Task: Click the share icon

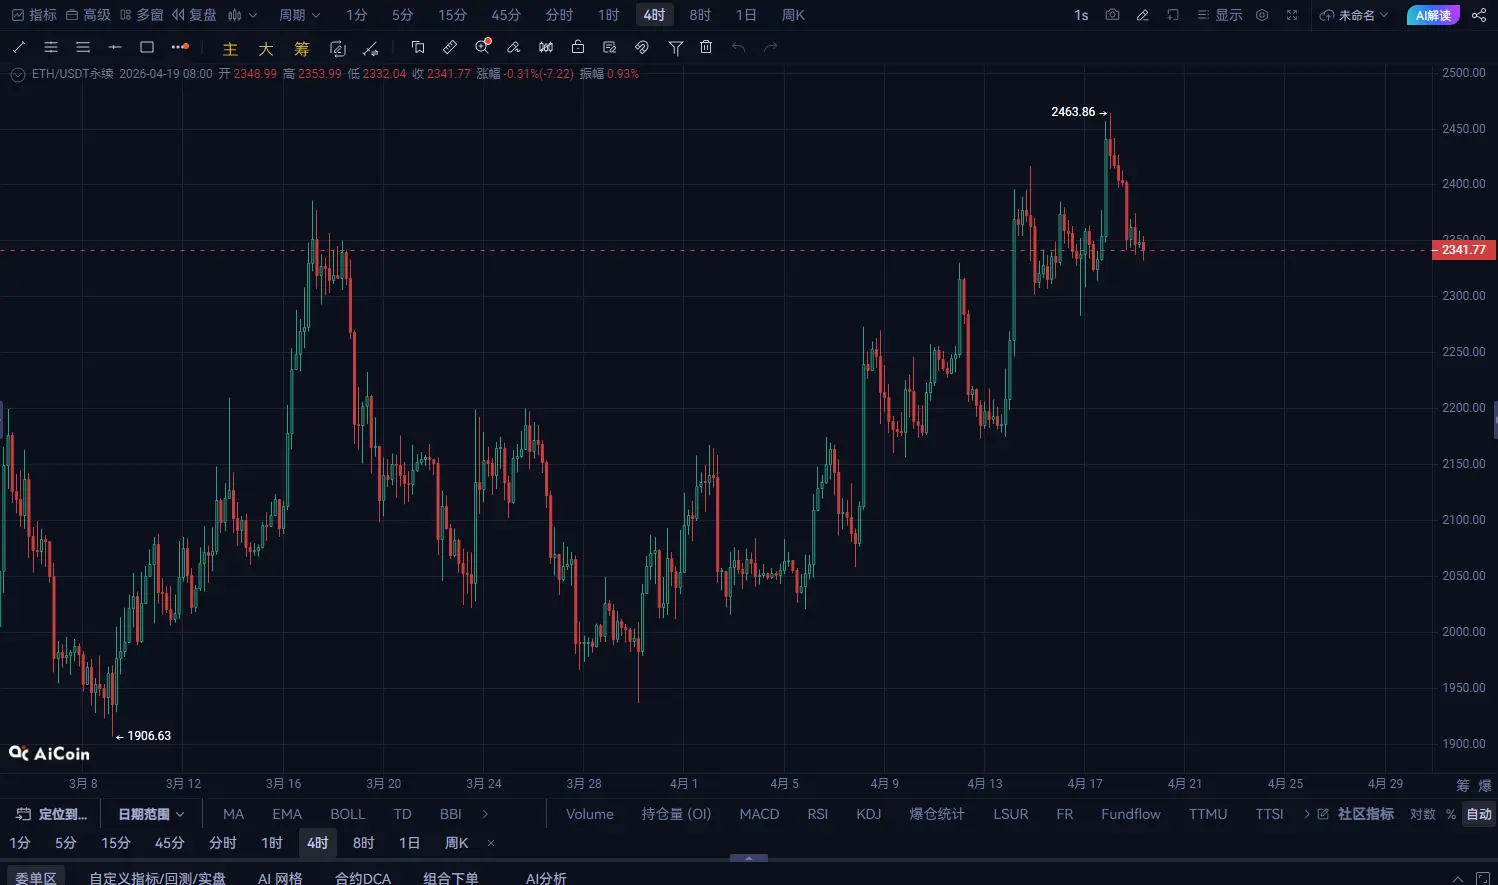Action: coord(1479,15)
